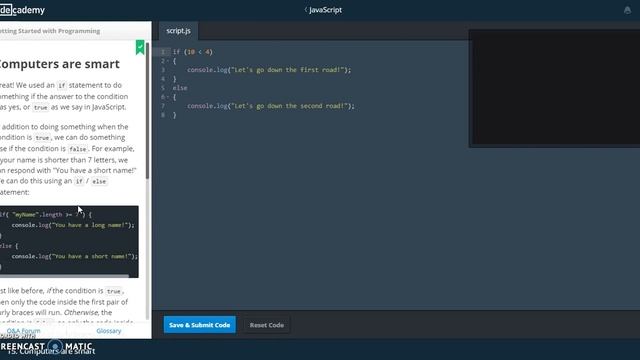Click the green completed bookmark icon
This screenshot has height=360, width=640.
click(140, 47)
